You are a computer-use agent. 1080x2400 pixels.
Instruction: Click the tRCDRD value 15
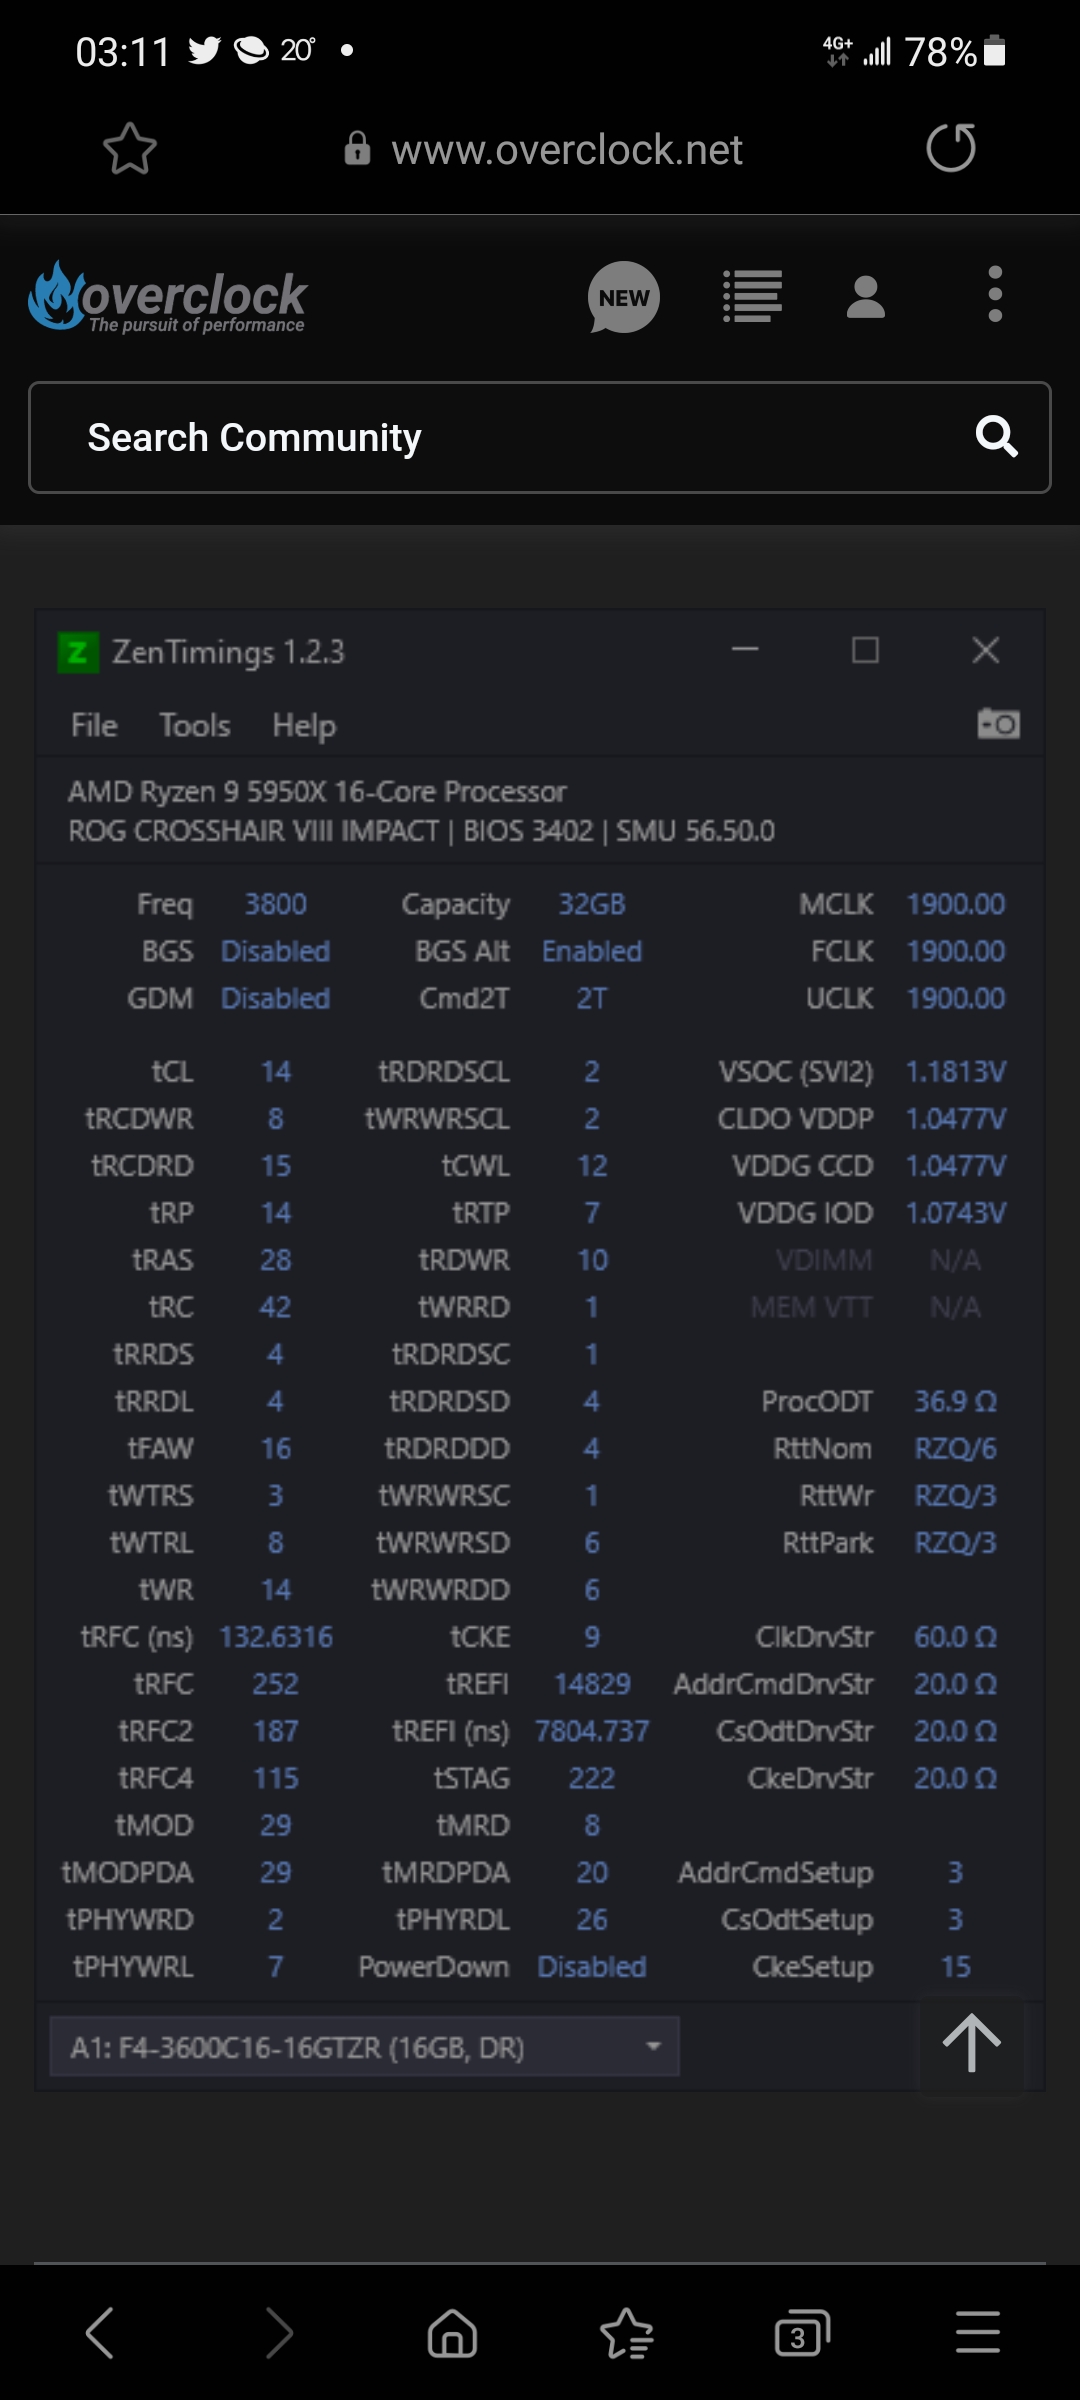pos(276,1166)
